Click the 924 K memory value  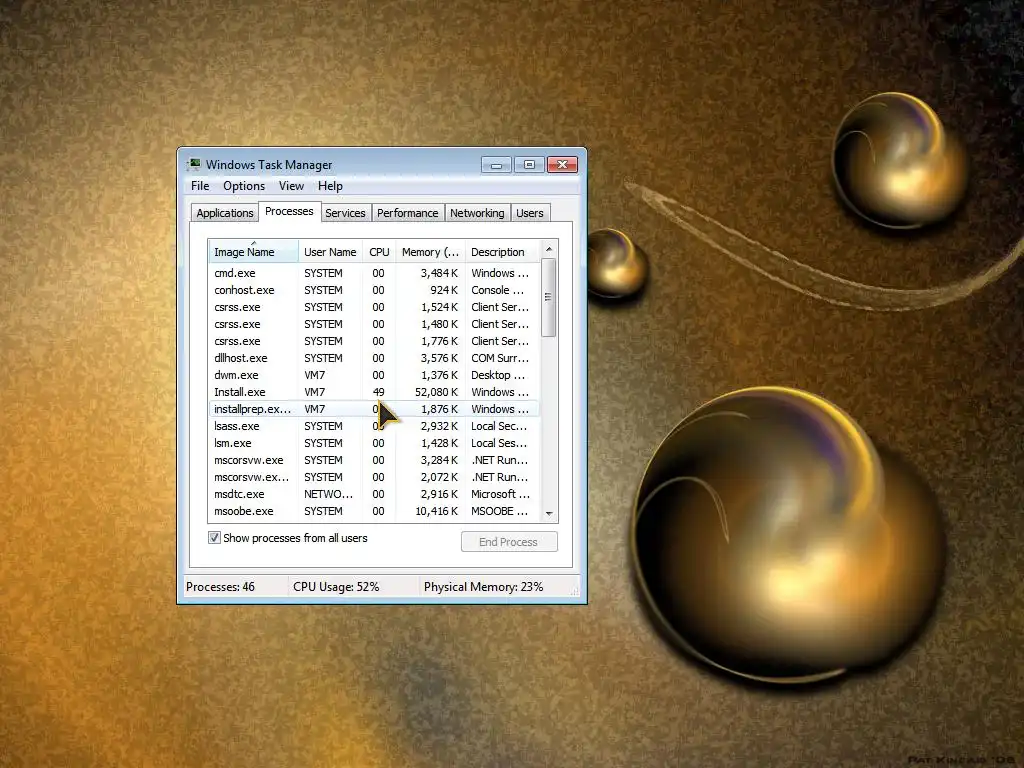pyautogui.click(x=444, y=290)
